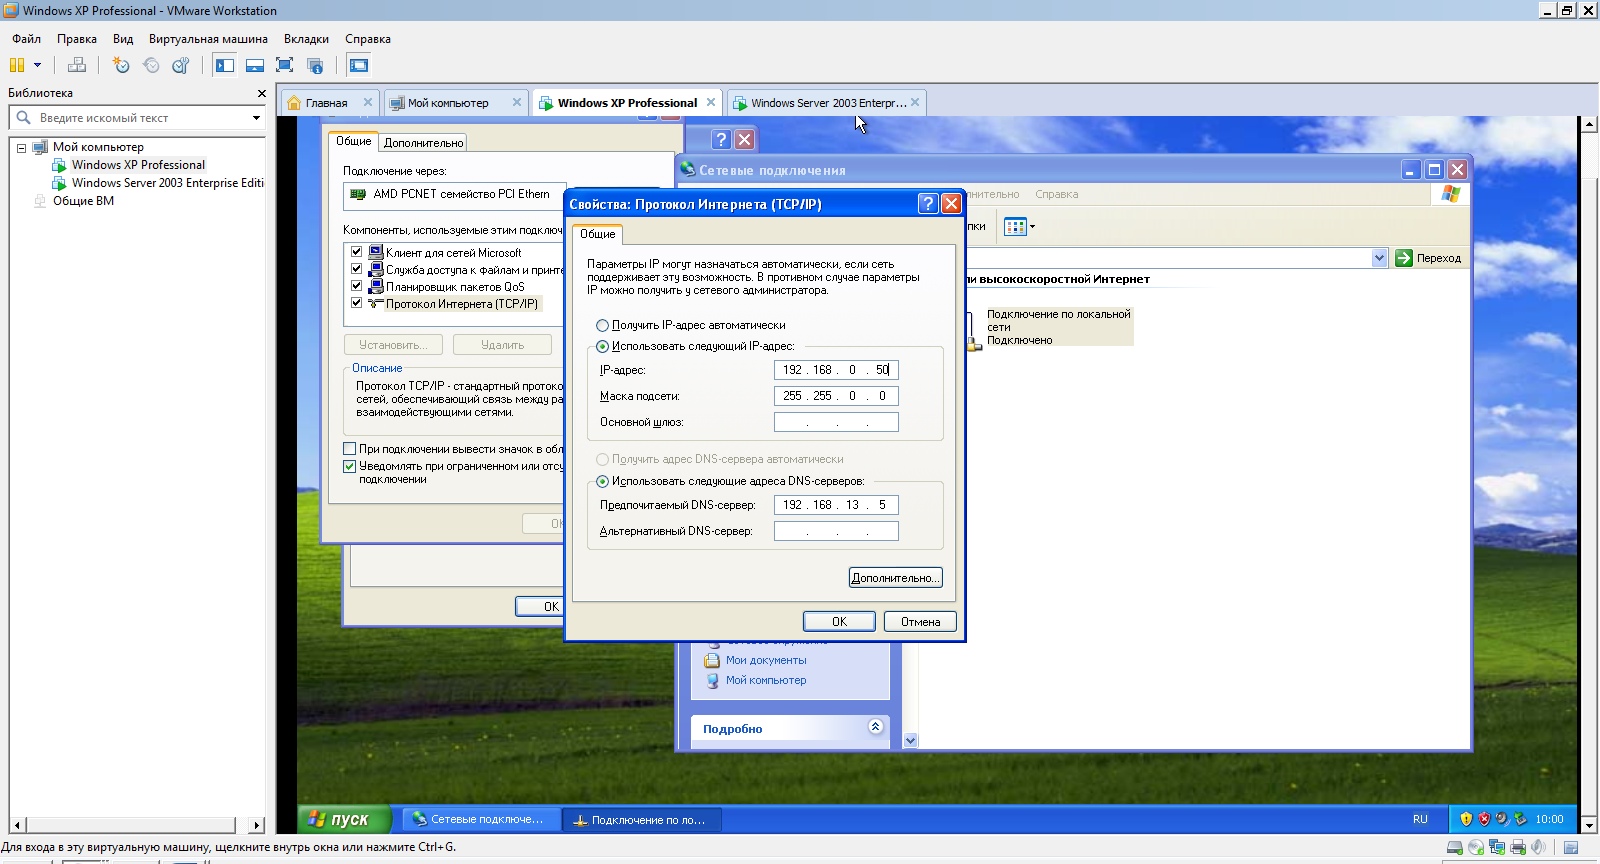The width and height of the screenshot is (1600, 864).
Task: Click the library search text field
Action: click(140, 118)
